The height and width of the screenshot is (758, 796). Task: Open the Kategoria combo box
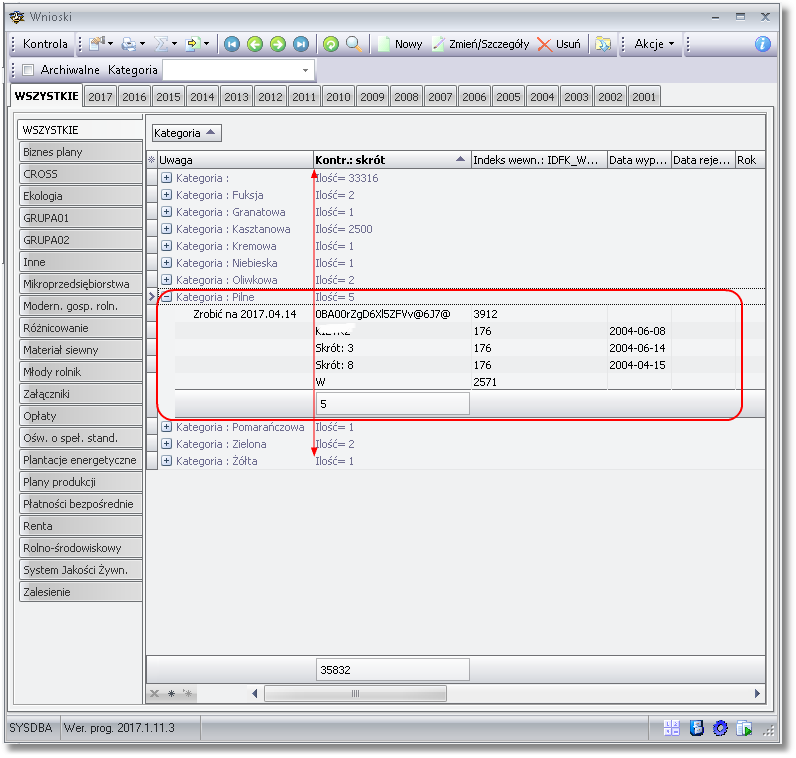point(238,70)
